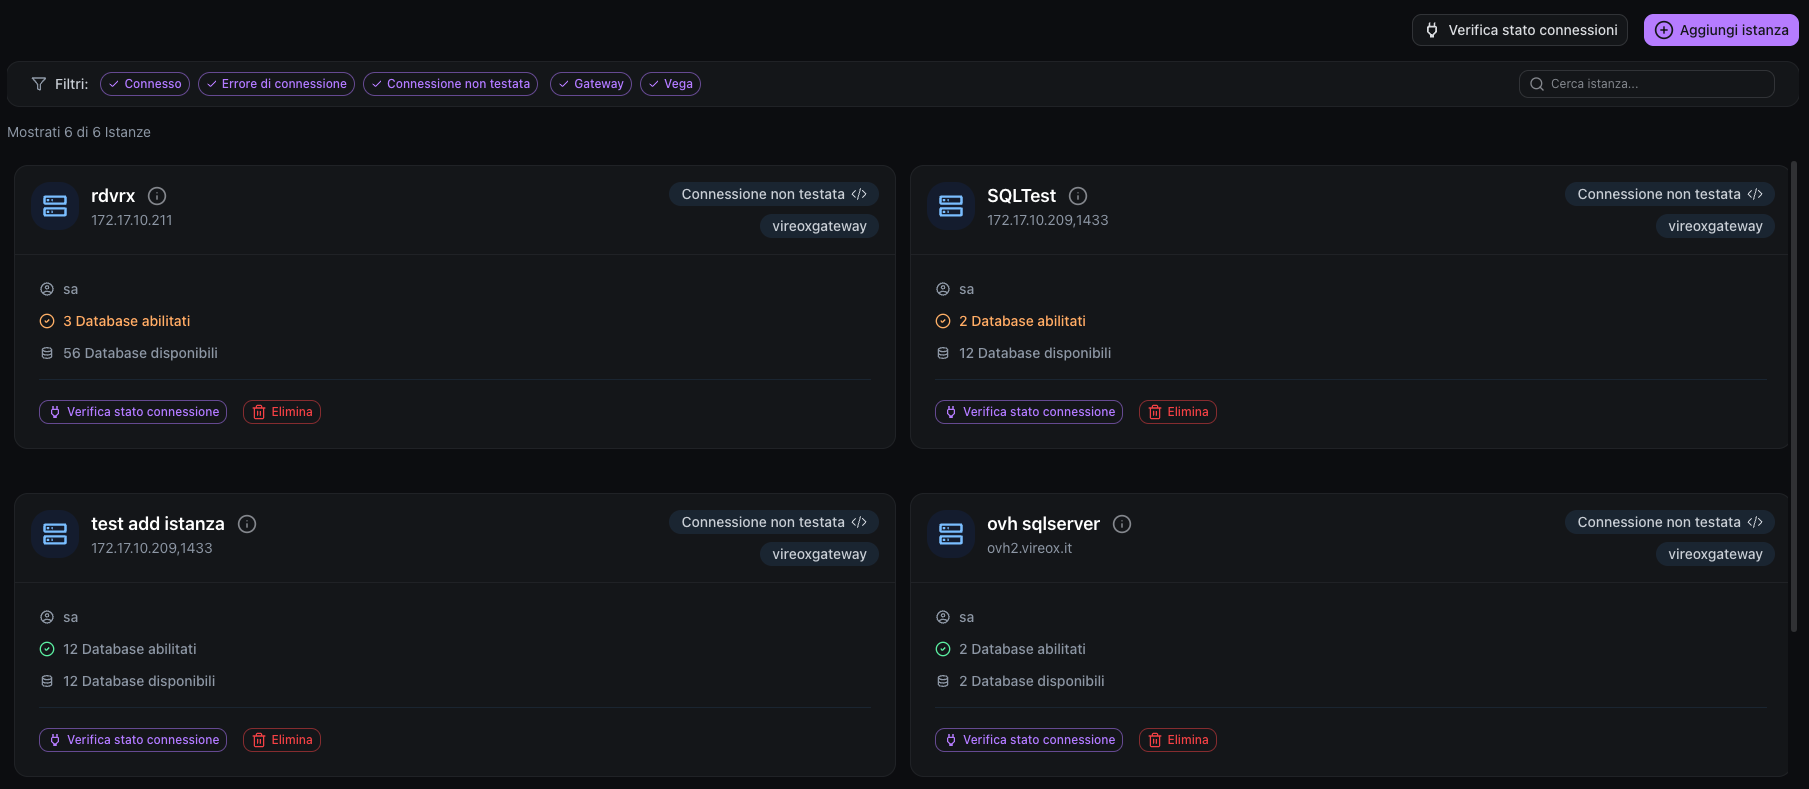Verify connection status for rdvrx

click(133, 412)
